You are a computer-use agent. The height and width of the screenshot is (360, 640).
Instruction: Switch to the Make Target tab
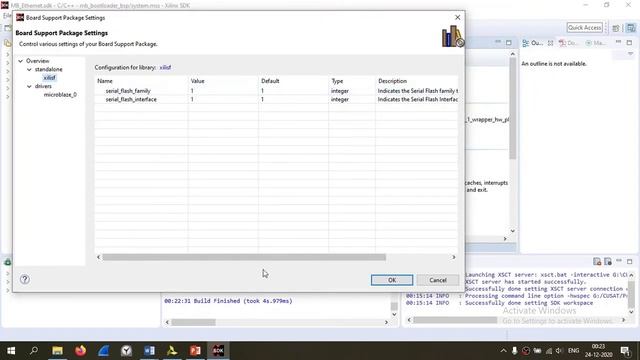596,43
